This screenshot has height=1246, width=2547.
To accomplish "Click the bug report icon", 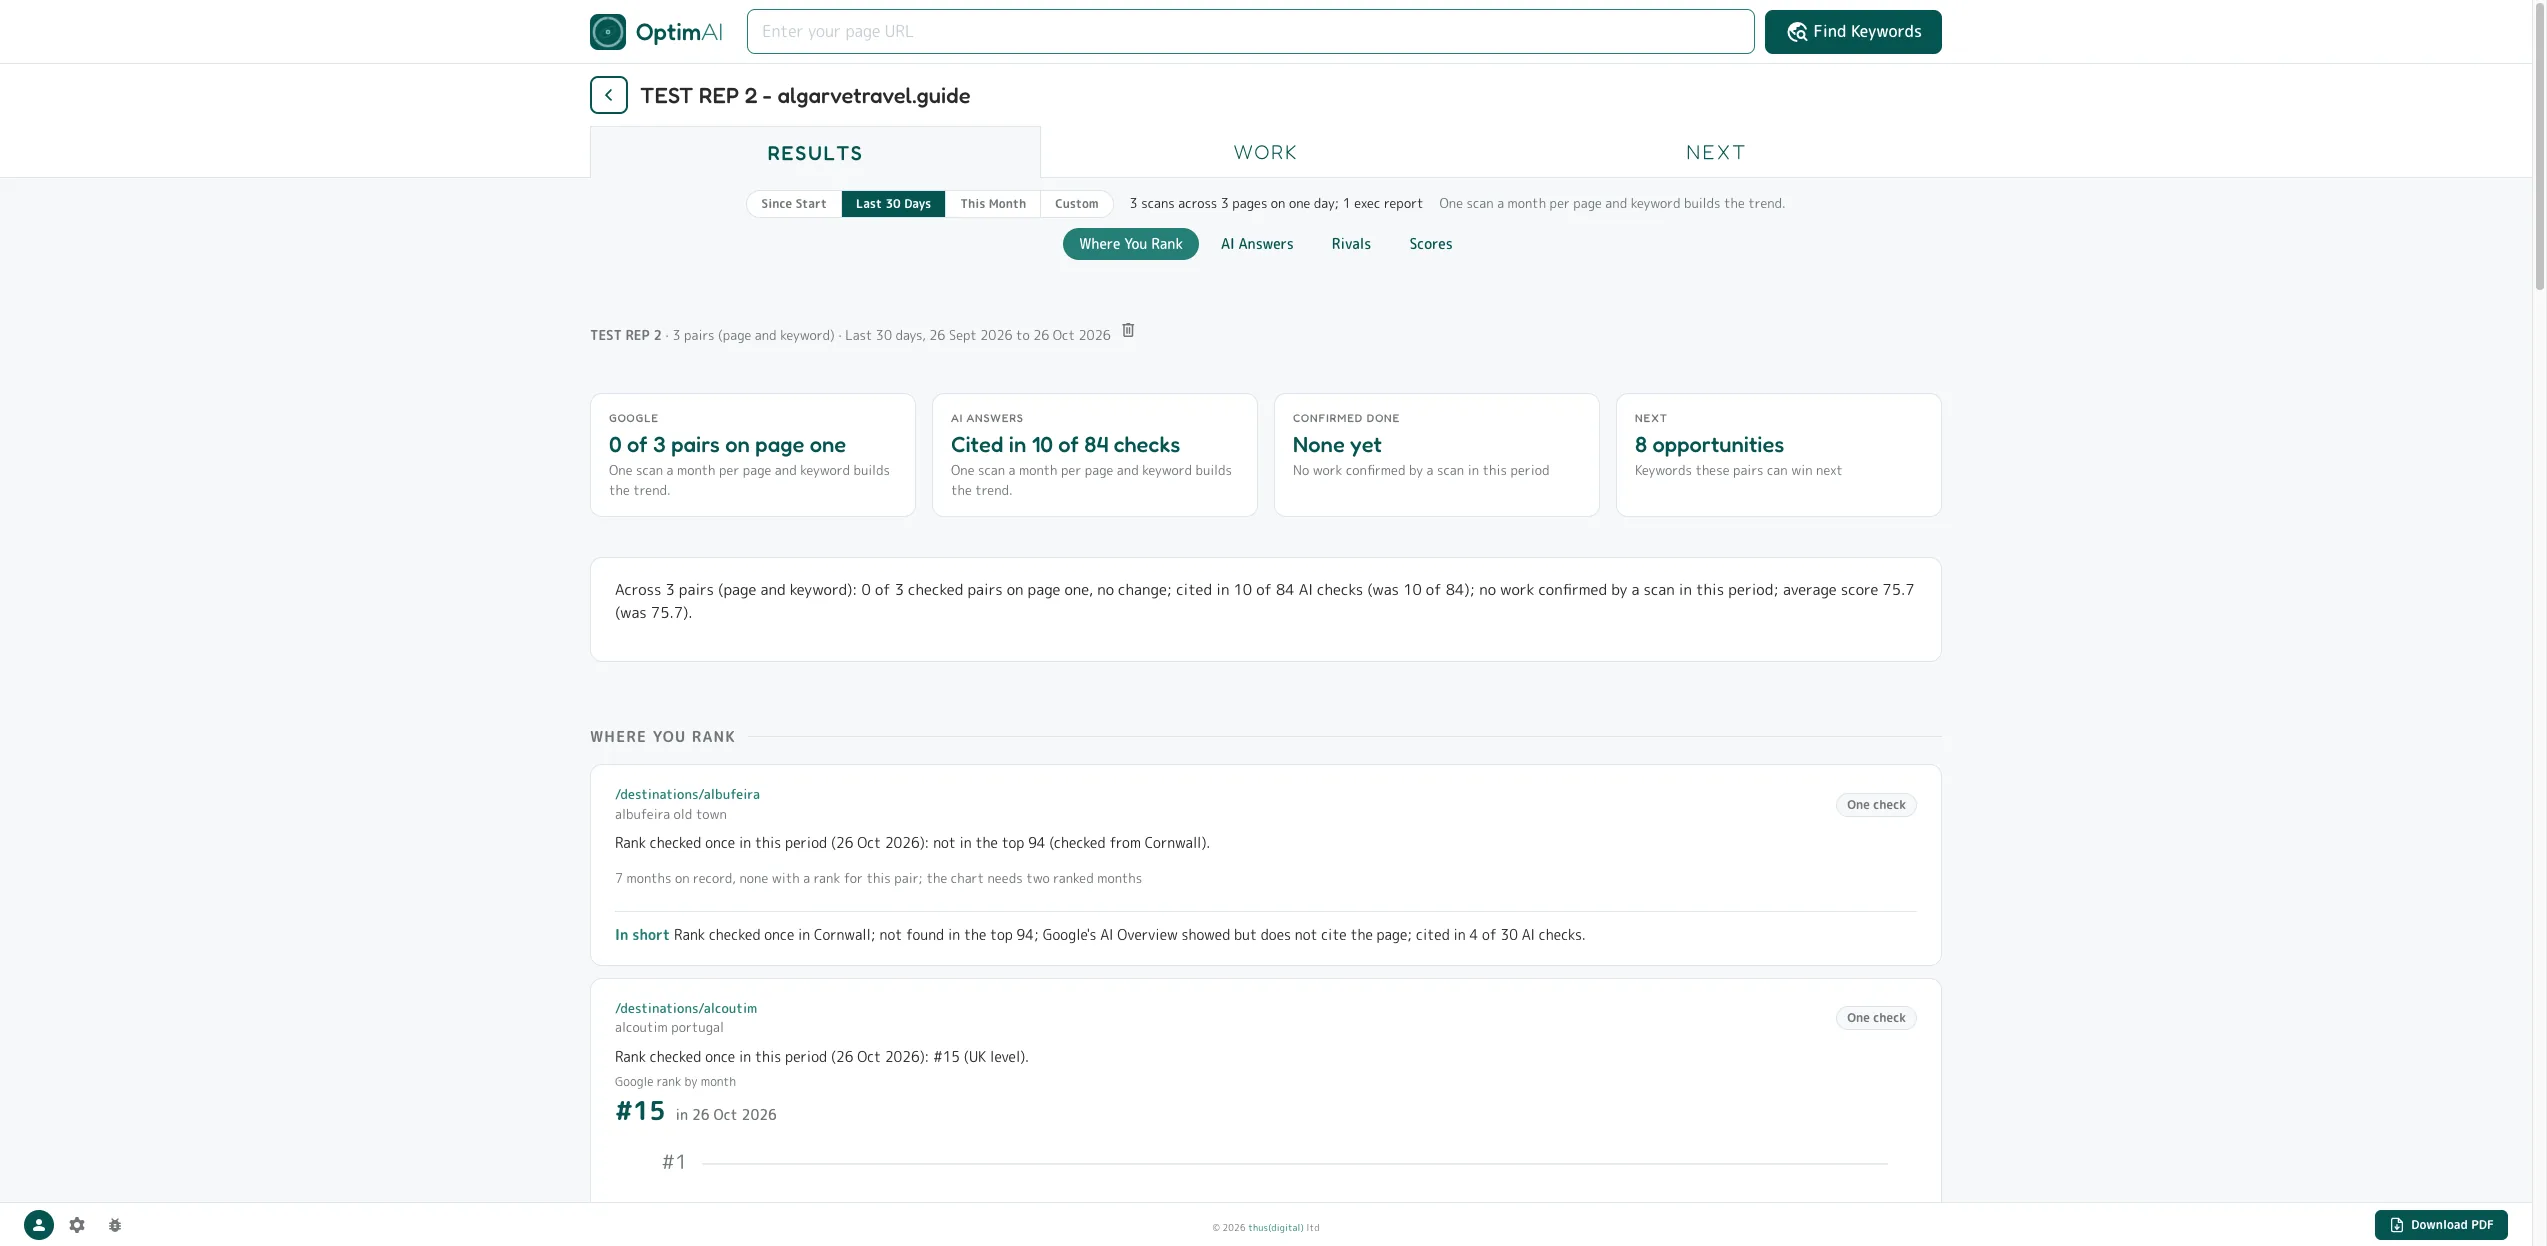I will tap(115, 1225).
